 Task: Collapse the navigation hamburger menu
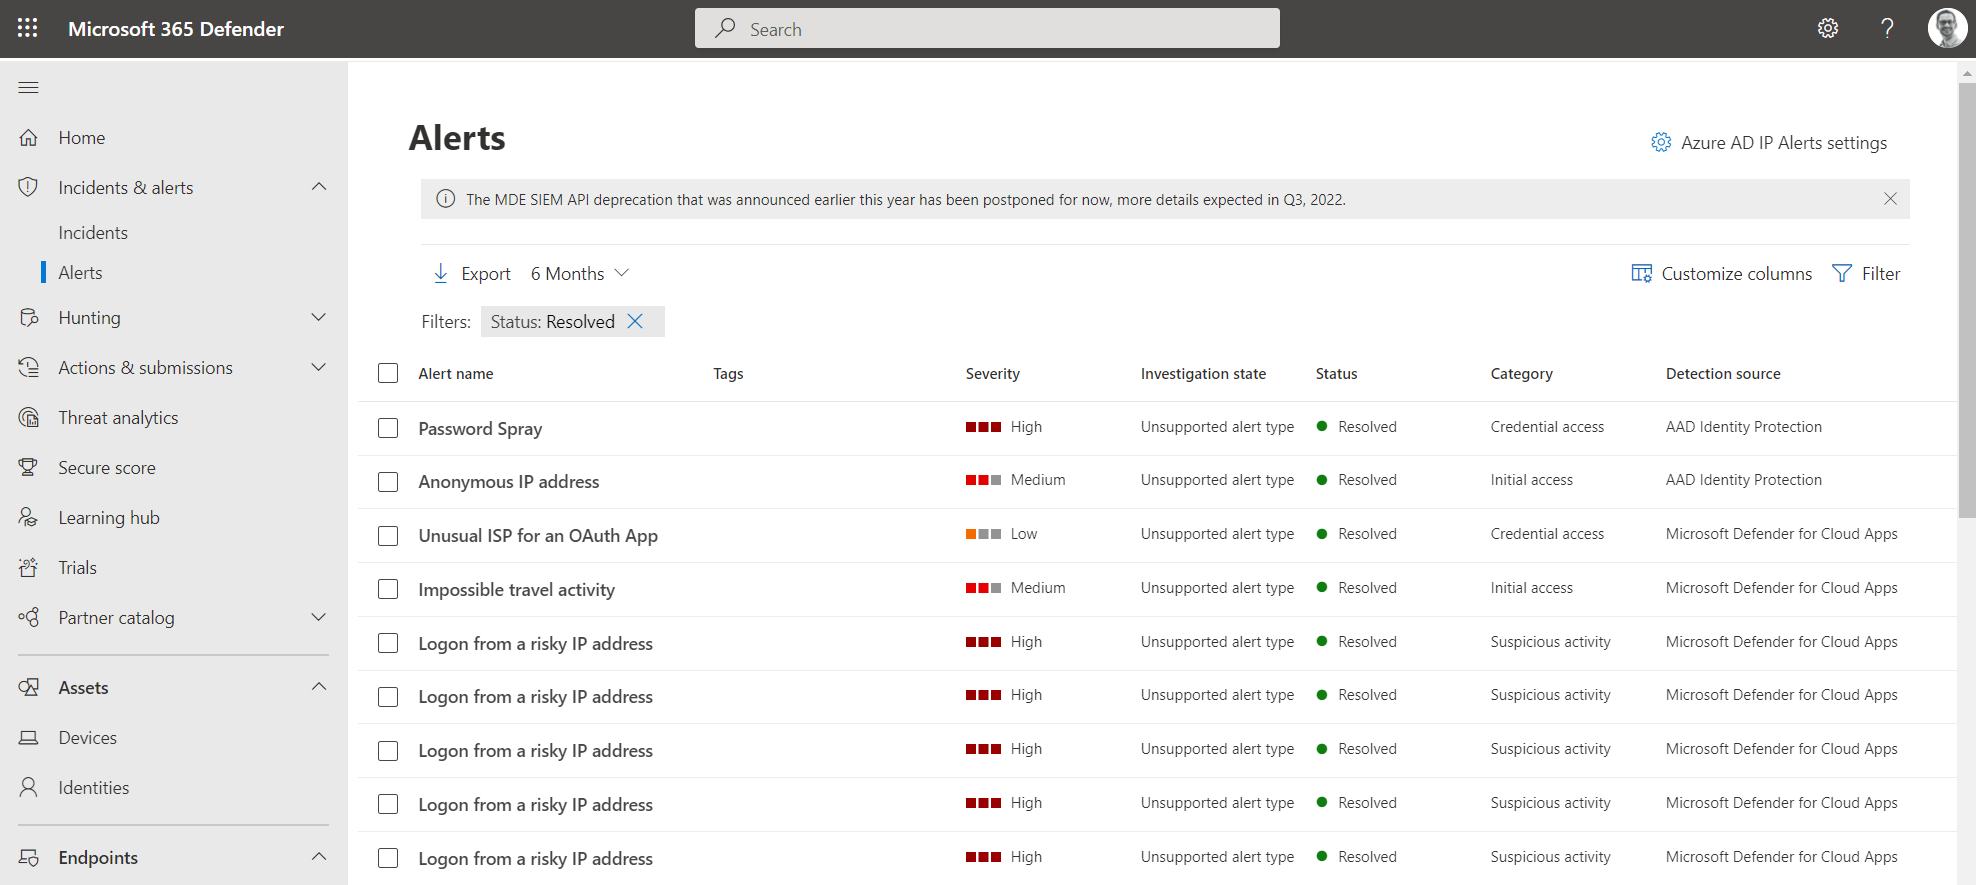tap(28, 88)
